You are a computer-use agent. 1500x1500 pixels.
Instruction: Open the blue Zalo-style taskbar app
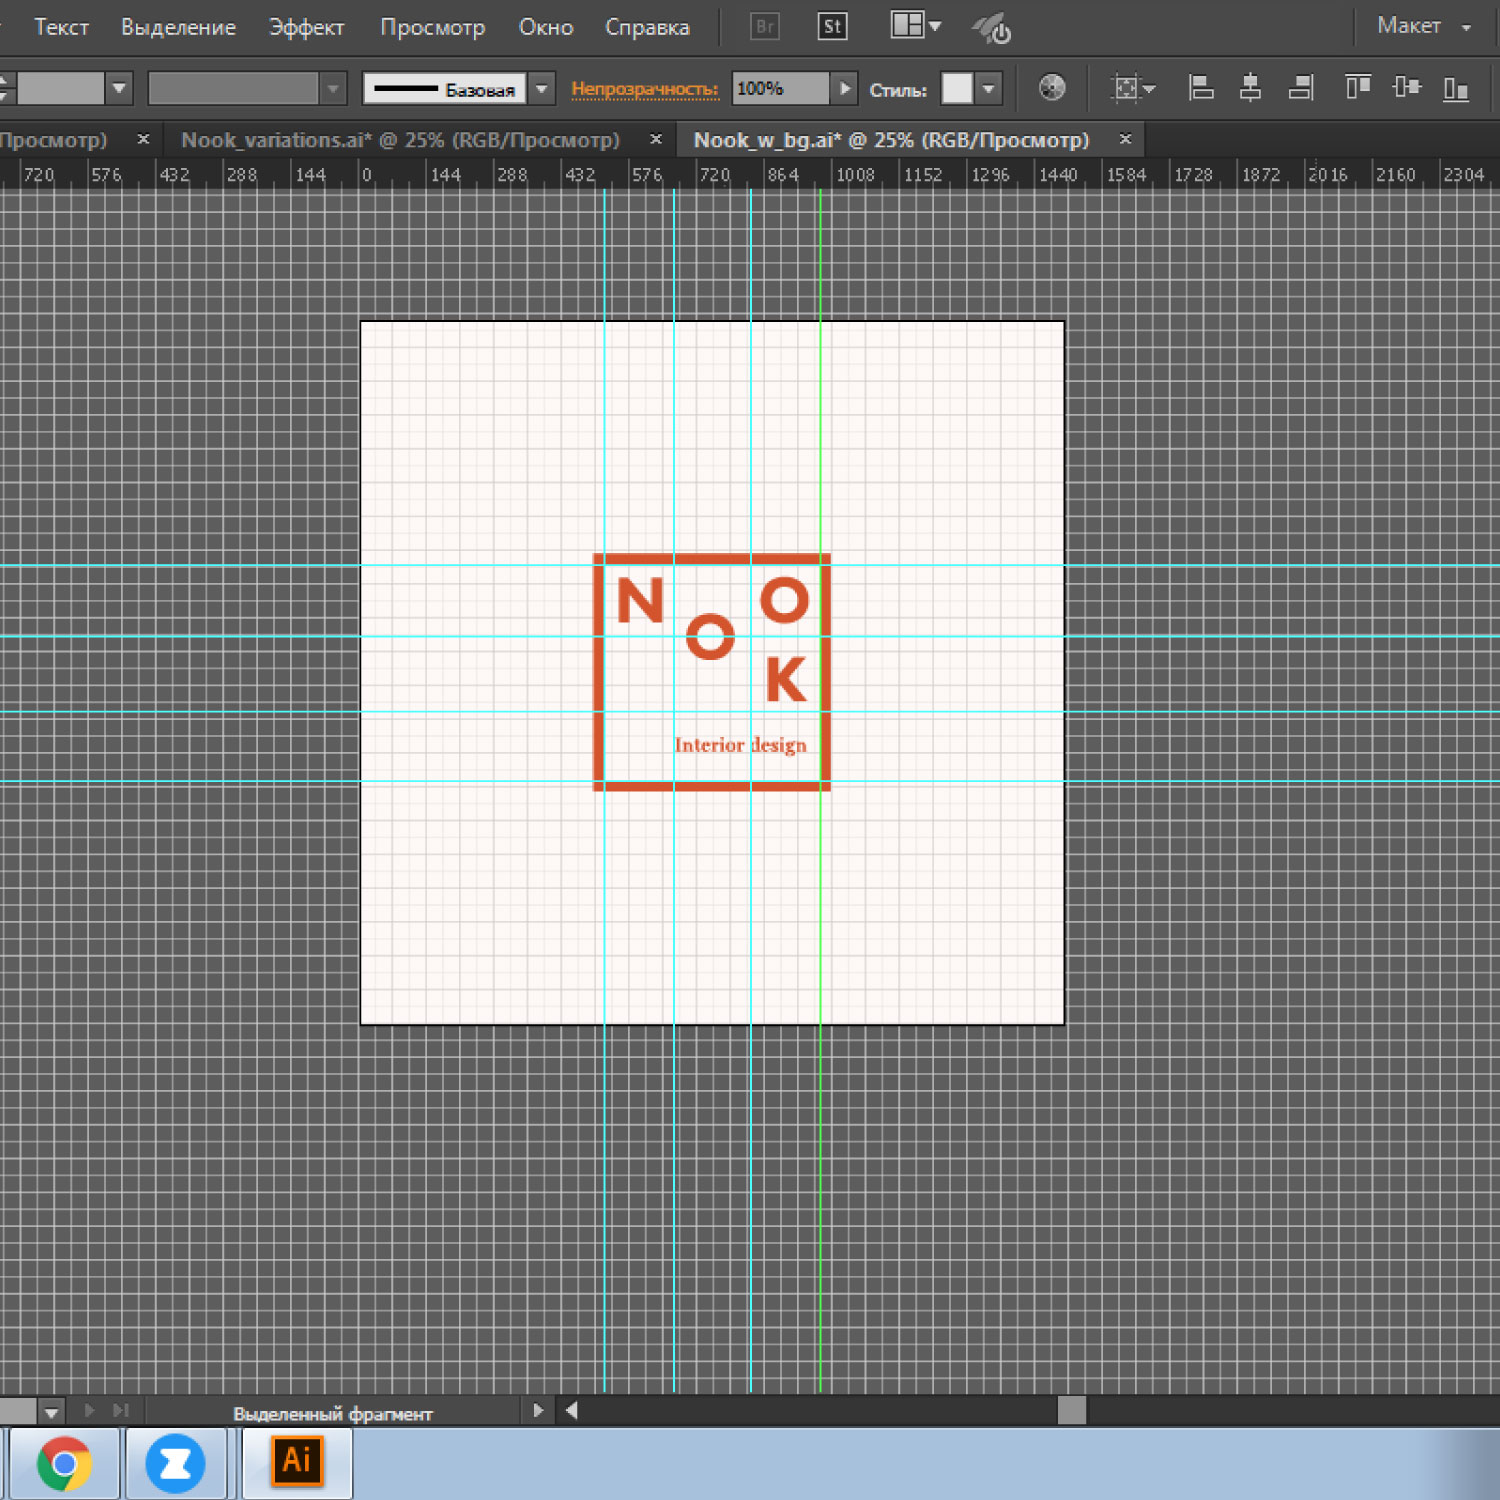(x=175, y=1464)
